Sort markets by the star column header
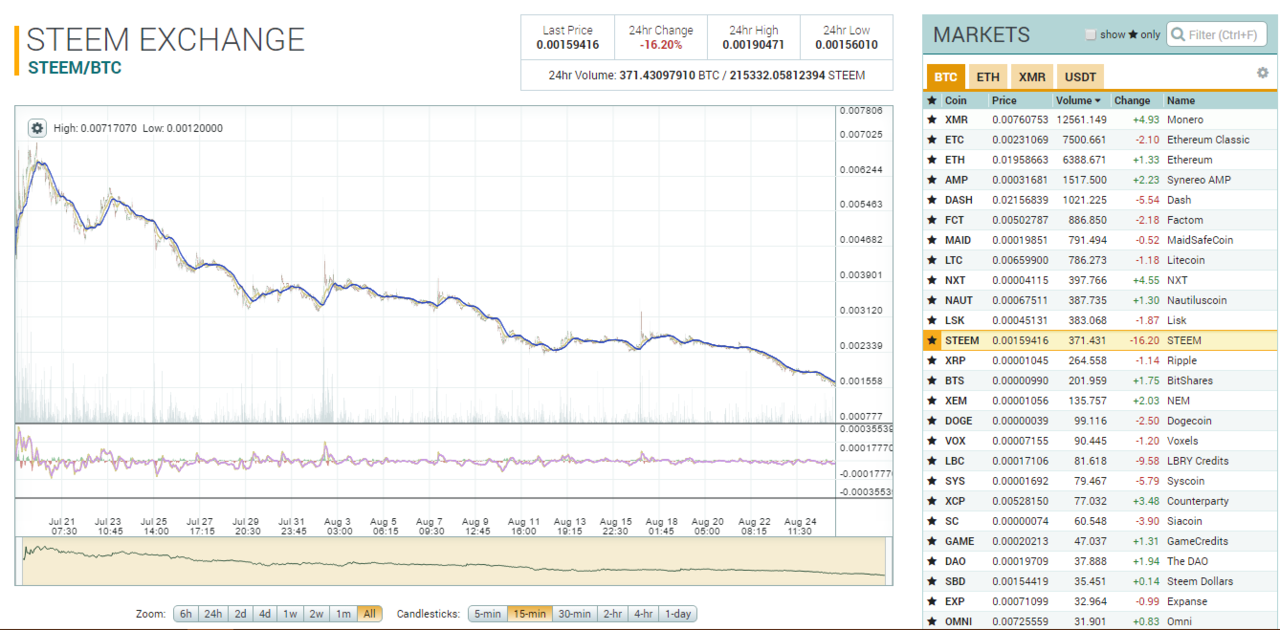 point(932,100)
